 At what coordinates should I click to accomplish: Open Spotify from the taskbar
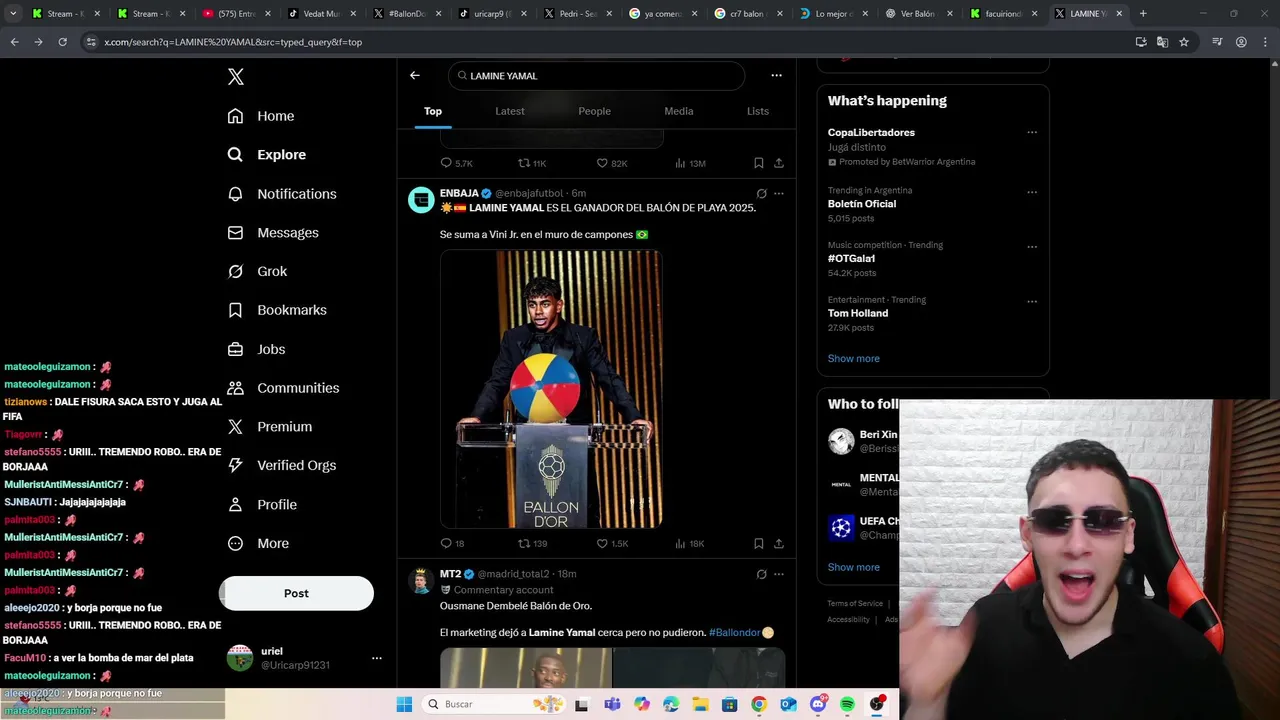pos(847,704)
